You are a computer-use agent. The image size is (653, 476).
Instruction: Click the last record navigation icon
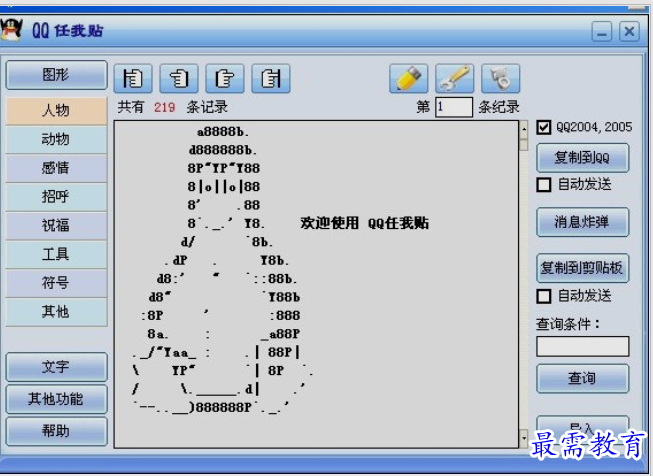pos(271,78)
